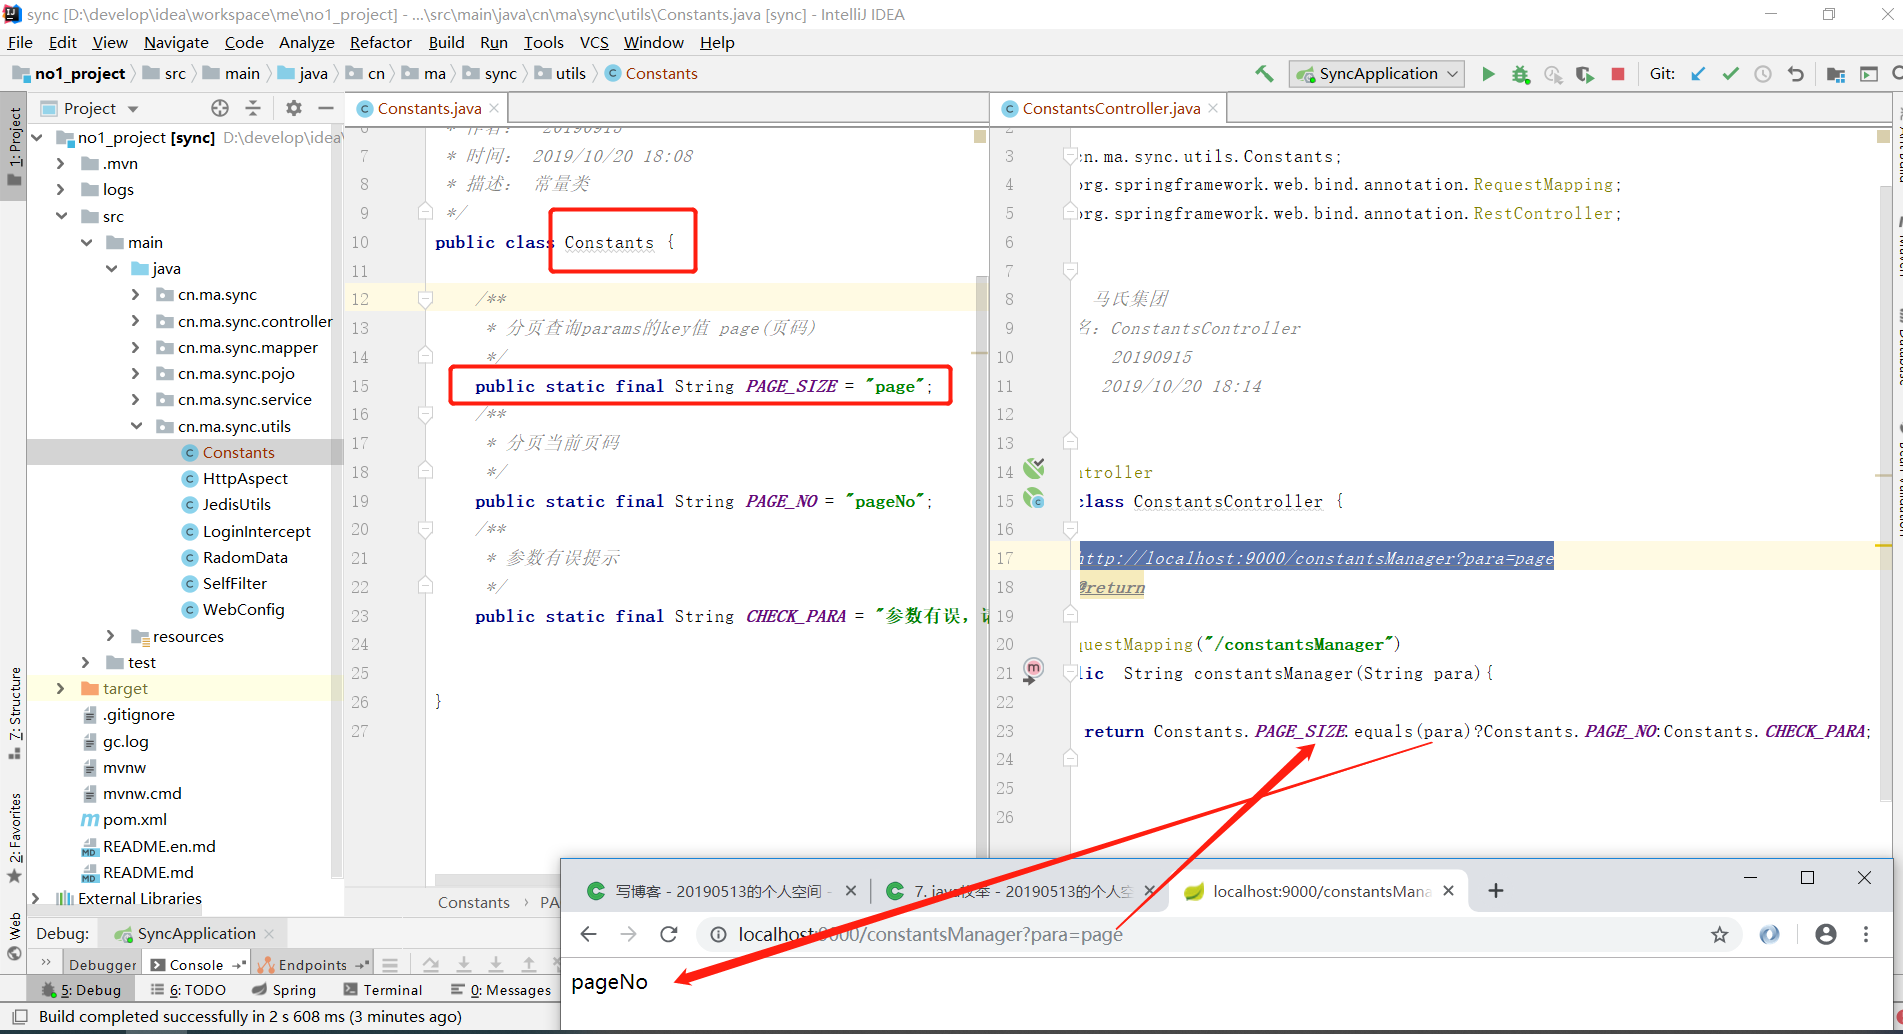Open the Build menu
This screenshot has height=1034, width=1903.
446,42
